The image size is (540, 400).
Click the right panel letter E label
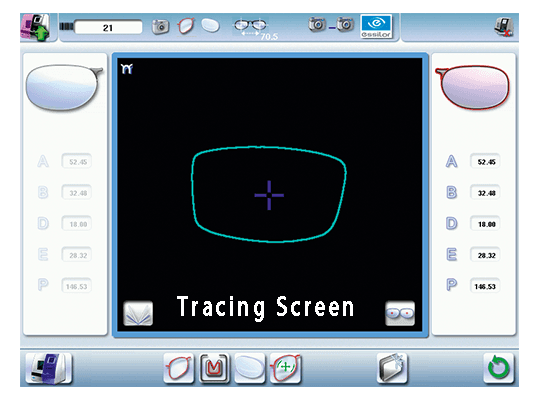[x=451, y=255]
